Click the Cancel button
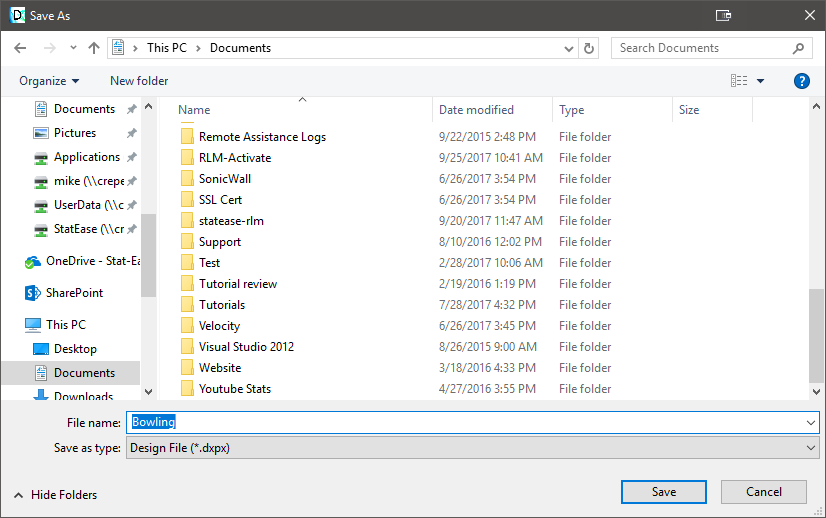The height and width of the screenshot is (518, 826). [x=764, y=492]
